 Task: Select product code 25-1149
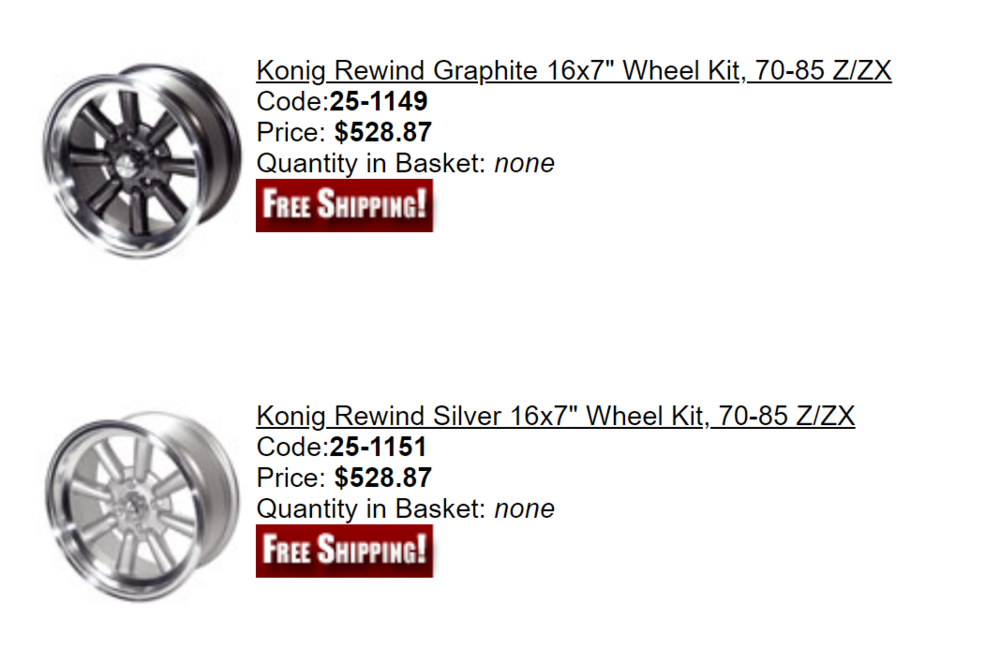[378, 101]
